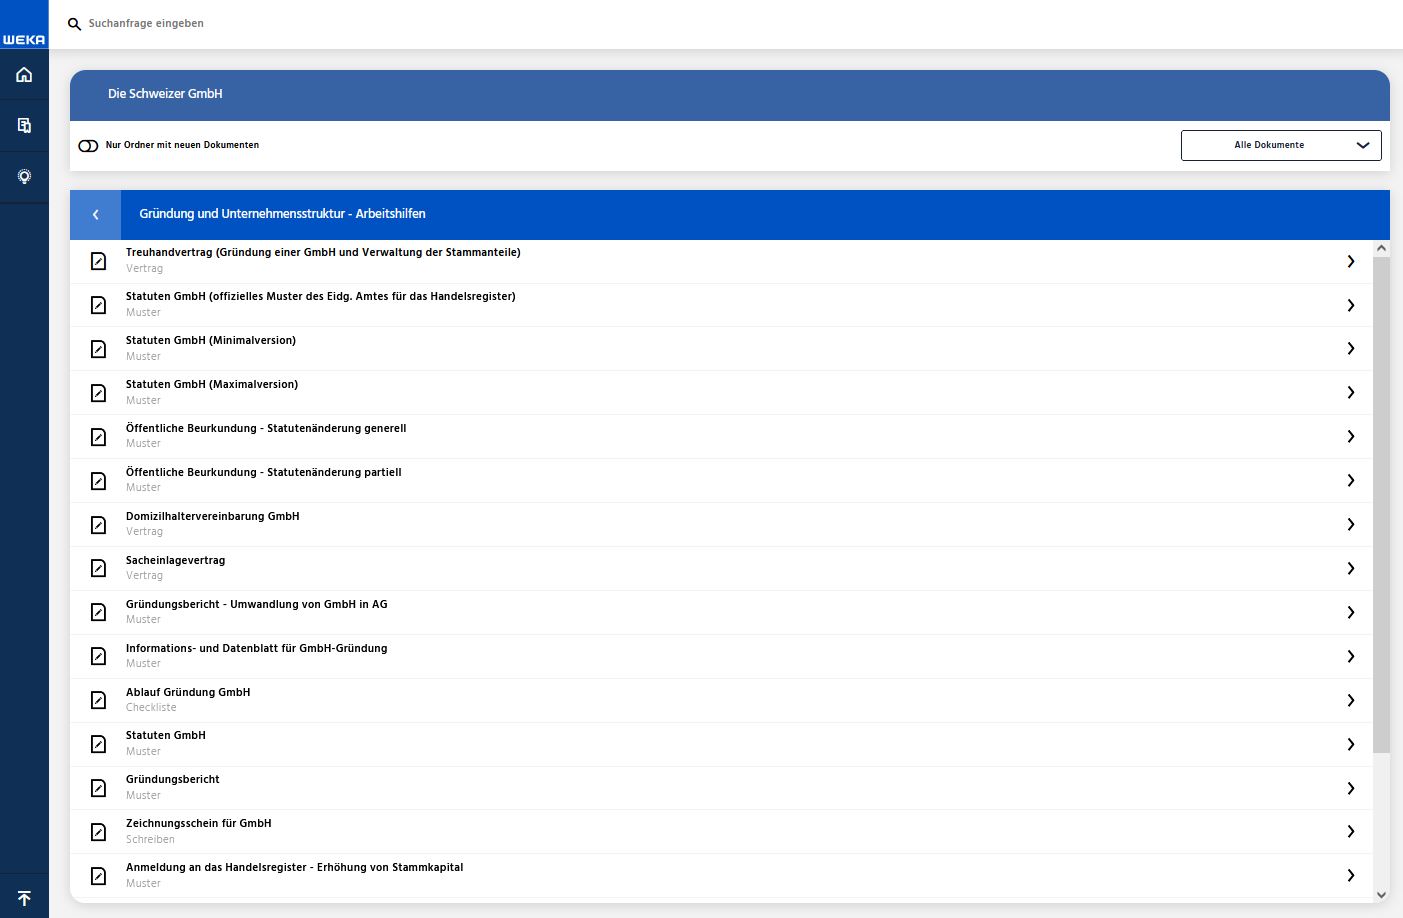Image resolution: width=1403 pixels, height=918 pixels.
Task: Open 'Gründungsbericht - Umwandlung von GmbH in AG'
Action: coord(256,605)
